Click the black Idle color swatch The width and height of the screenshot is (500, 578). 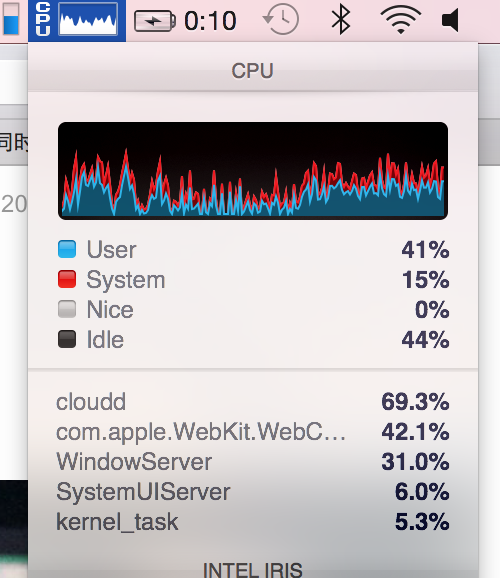click(x=67, y=339)
